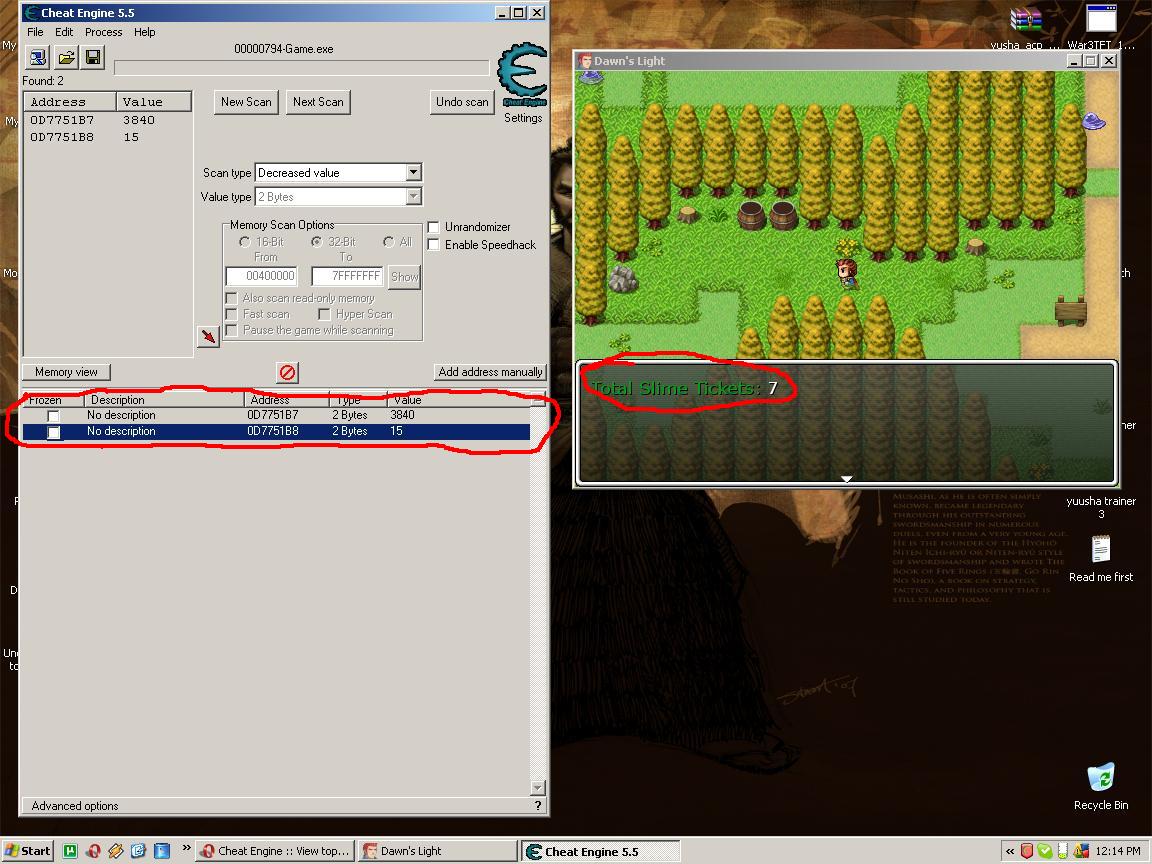Click the red arrow add-to-list icon
This screenshot has height=864, width=1152.
pyautogui.click(x=209, y=336)
